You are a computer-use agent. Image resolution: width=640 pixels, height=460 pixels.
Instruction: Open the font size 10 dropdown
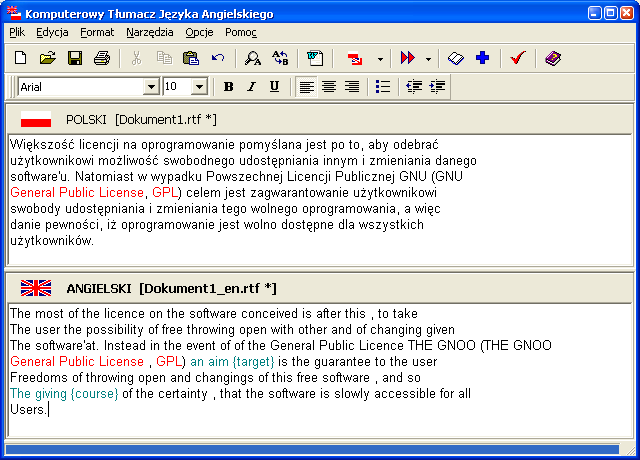click(199, 87)
